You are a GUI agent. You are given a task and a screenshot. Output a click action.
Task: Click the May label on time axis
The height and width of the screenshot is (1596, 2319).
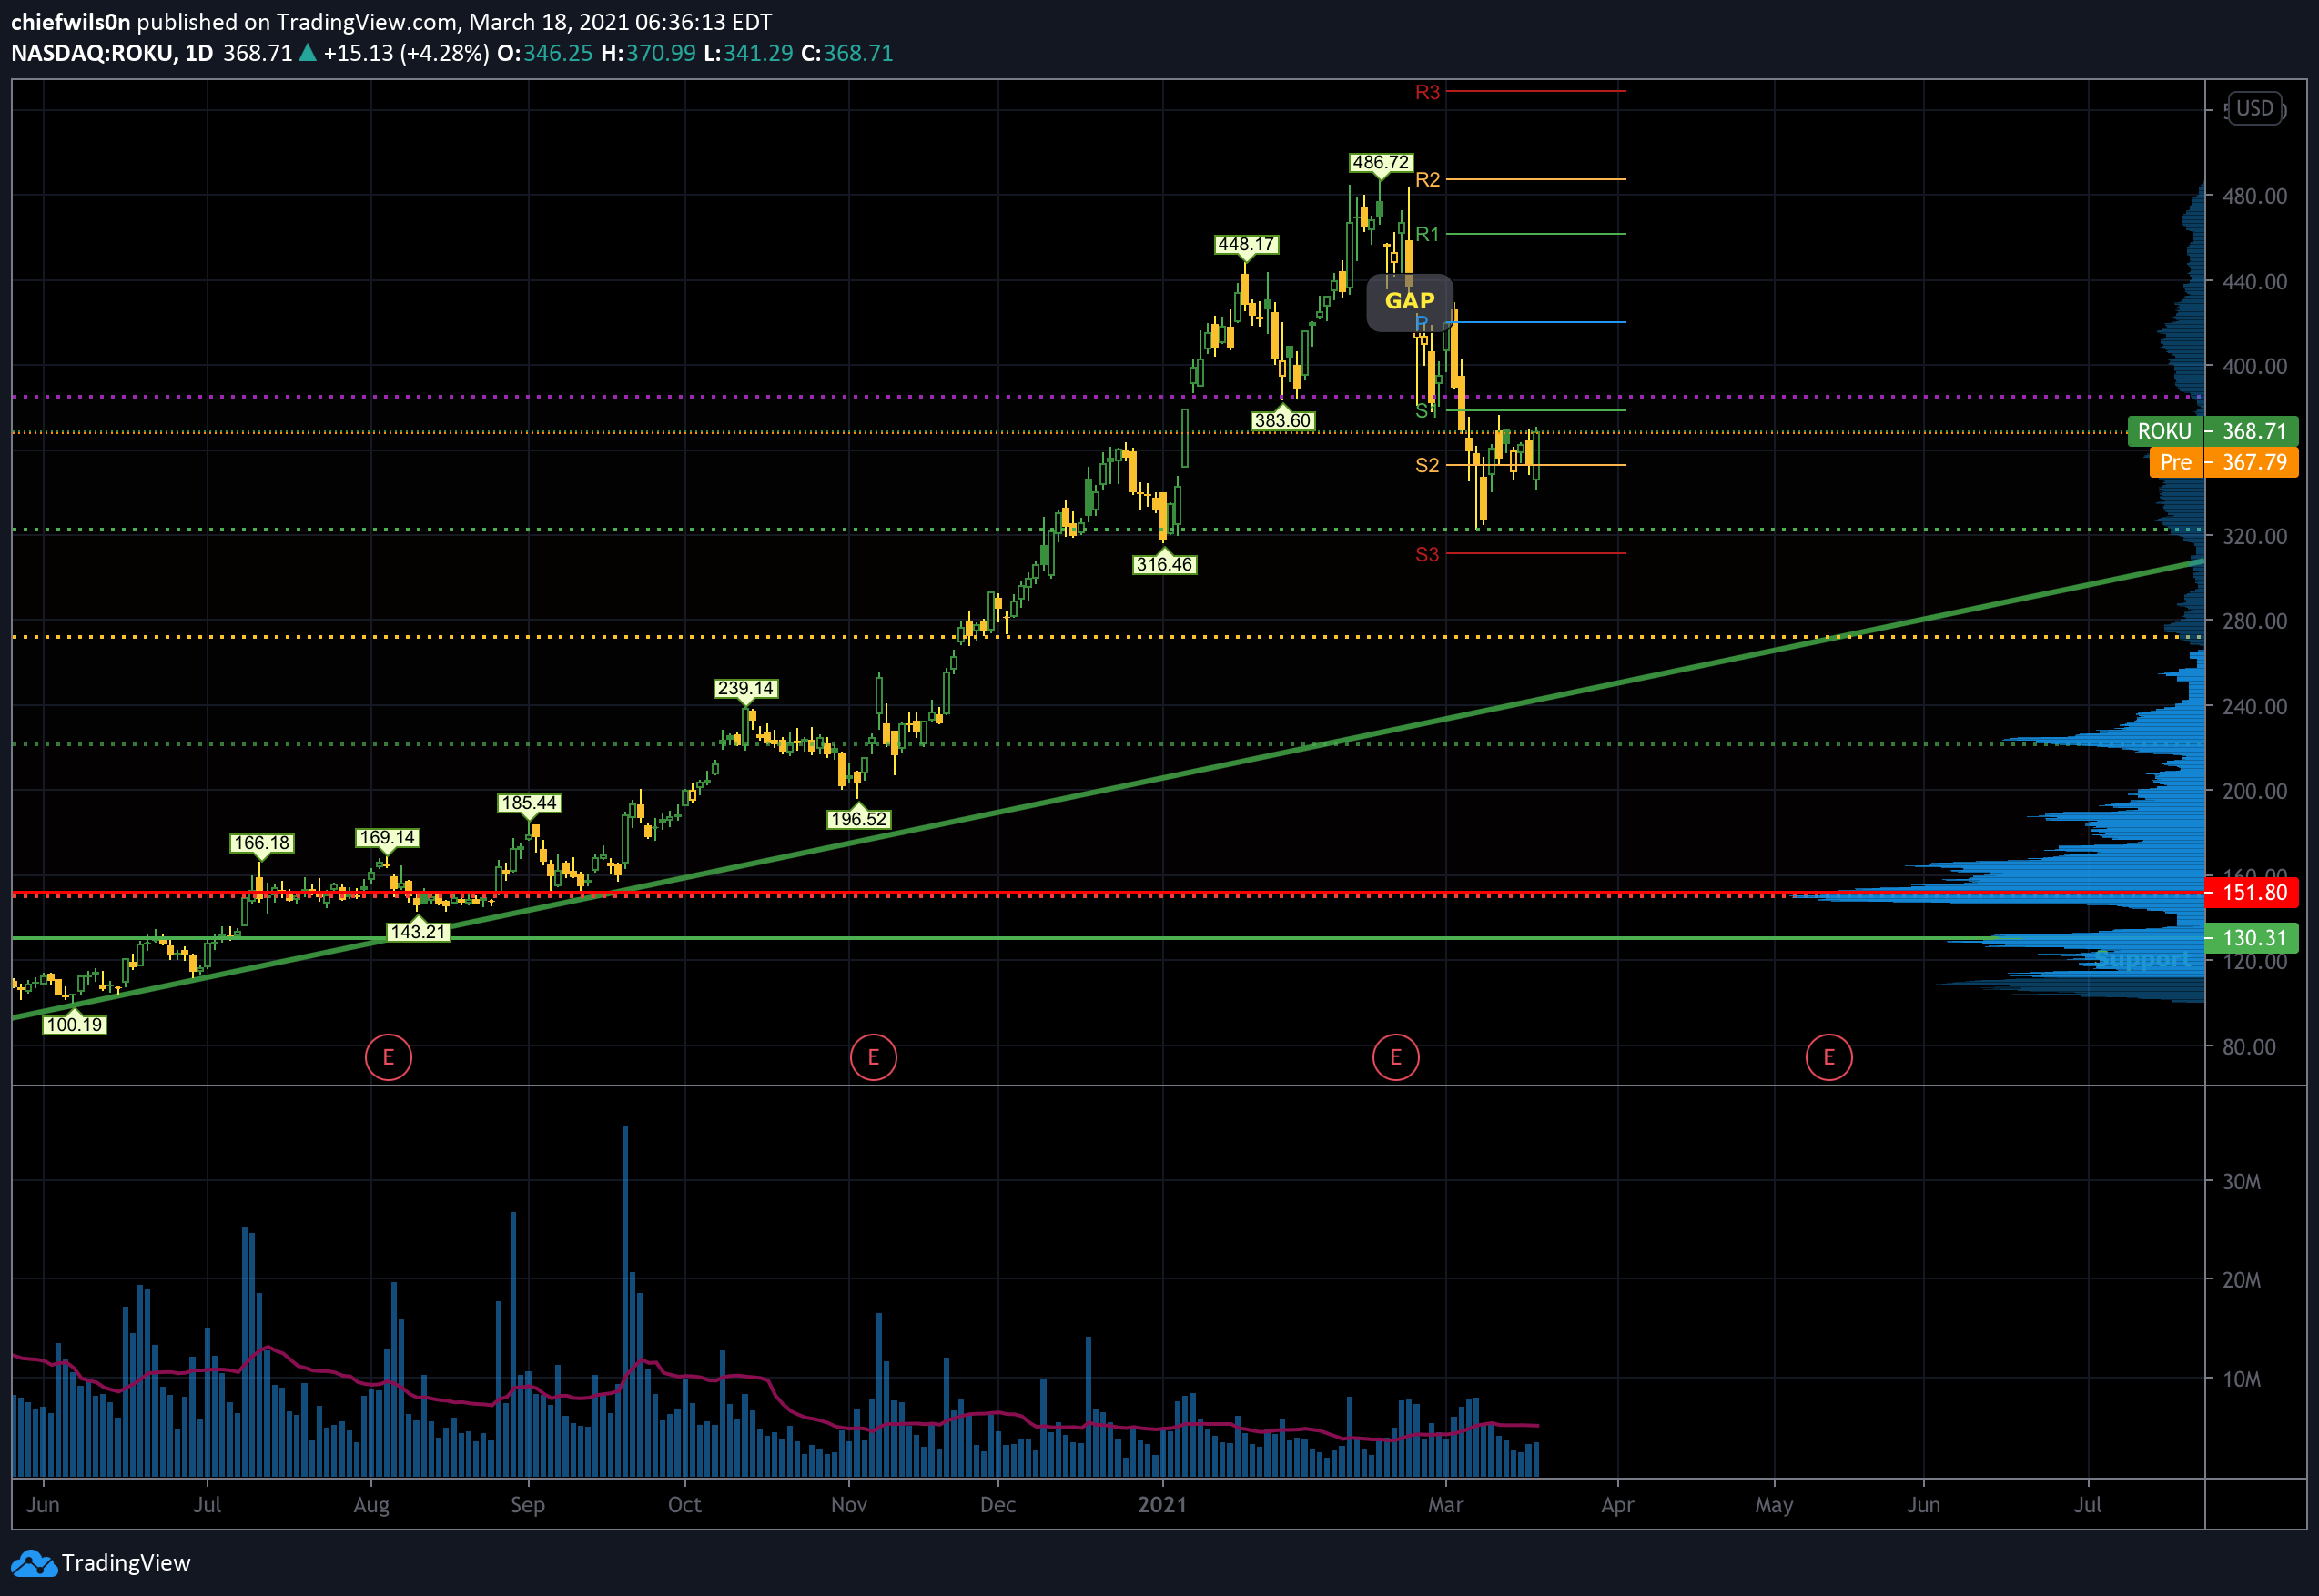(1774, 1505)
